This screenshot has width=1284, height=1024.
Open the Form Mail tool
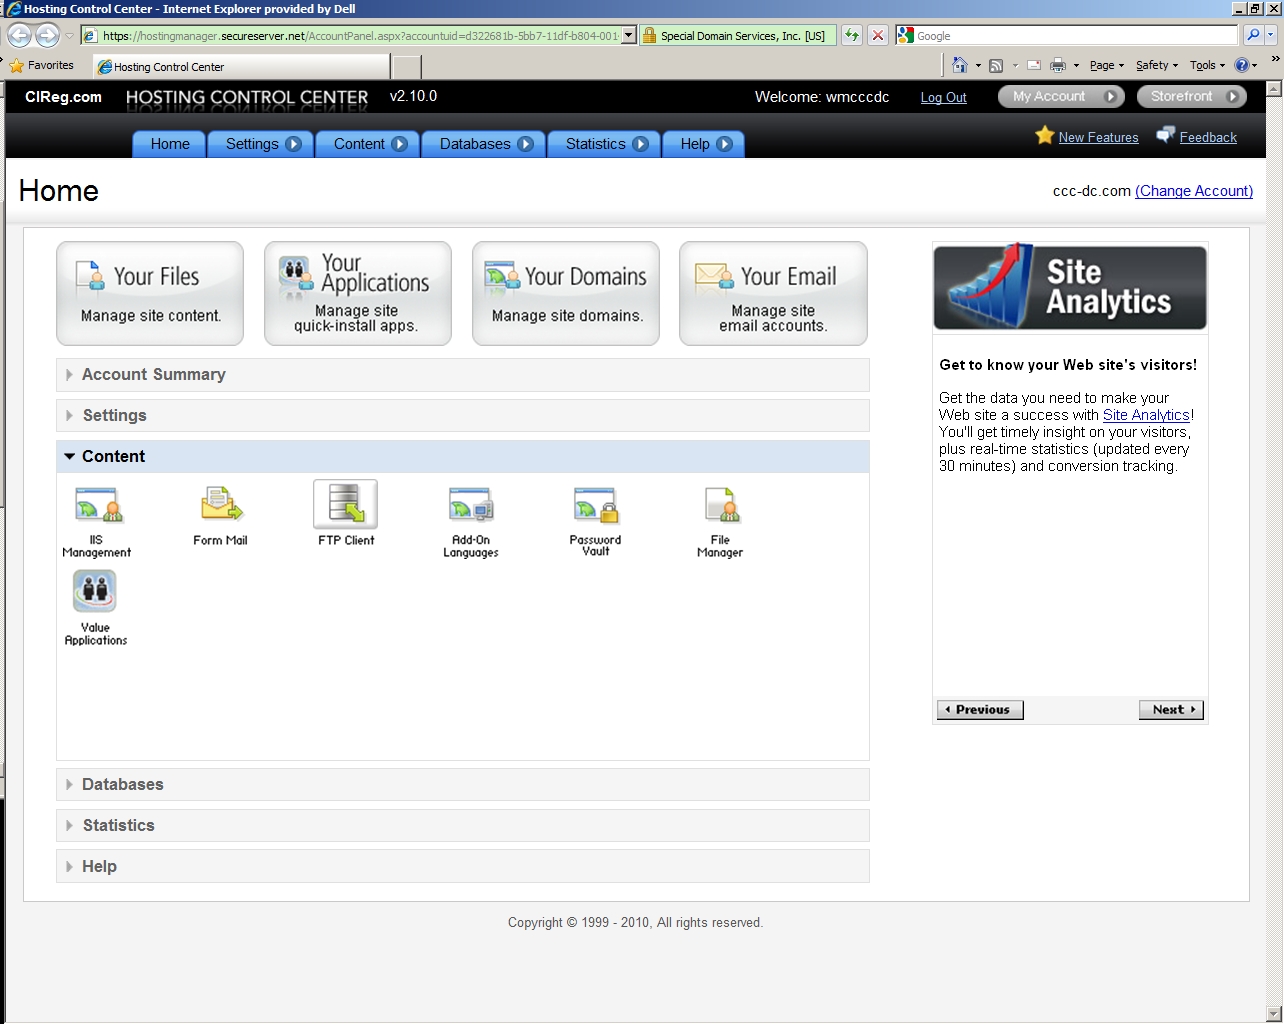point(220,516)
